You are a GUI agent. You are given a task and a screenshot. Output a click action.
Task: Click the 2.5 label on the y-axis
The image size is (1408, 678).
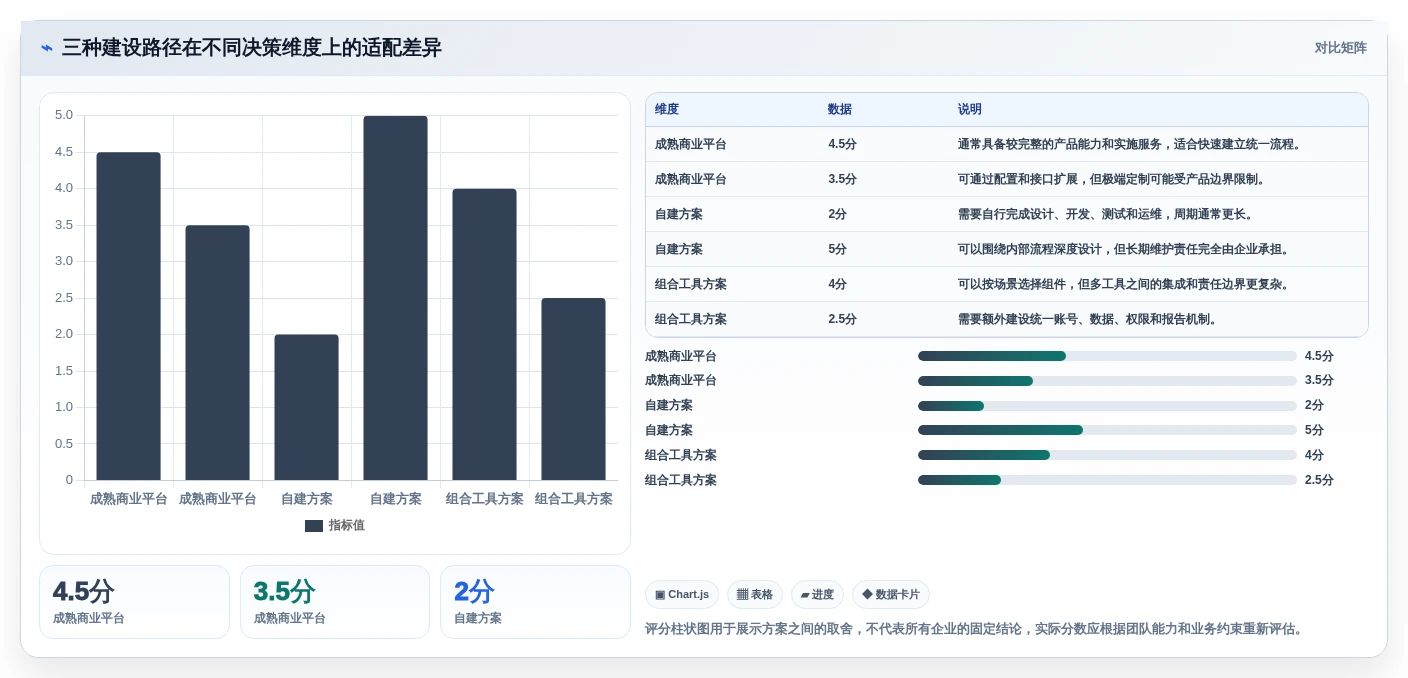pos(64,298)
